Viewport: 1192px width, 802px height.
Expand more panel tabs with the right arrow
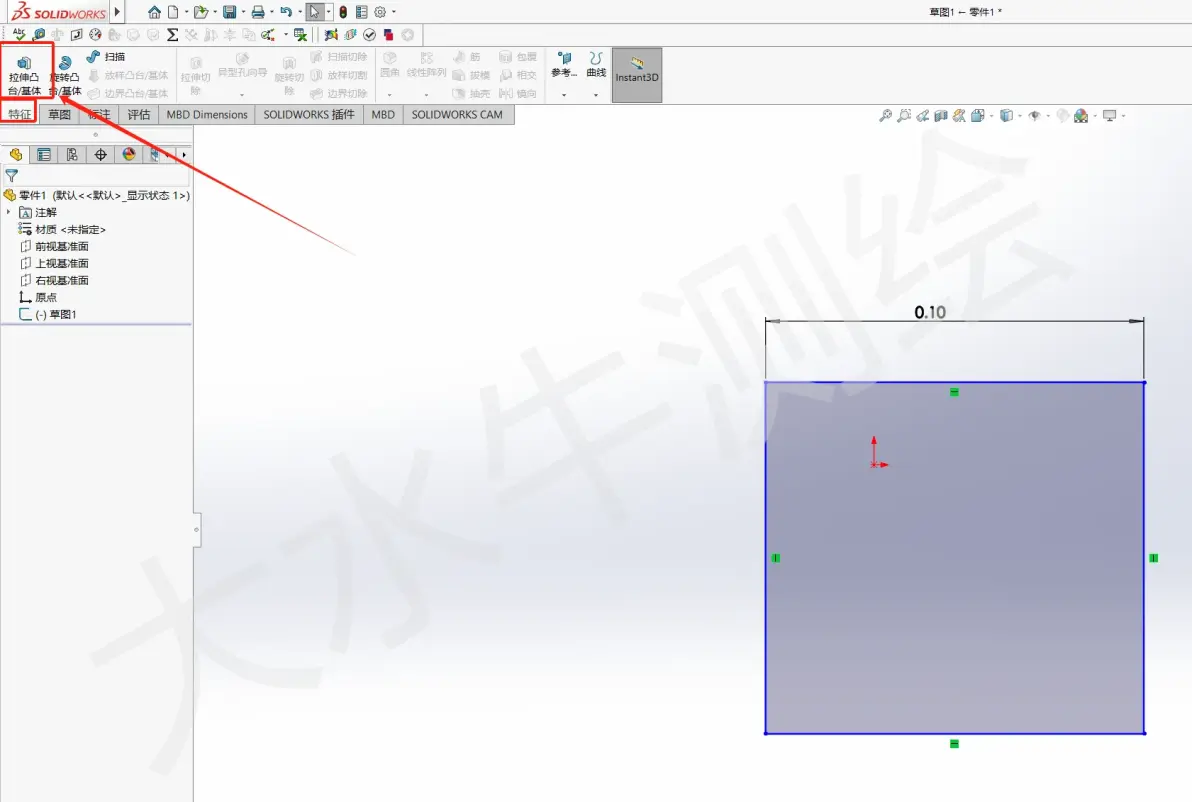pyautogui.click(x=184, y=154)
